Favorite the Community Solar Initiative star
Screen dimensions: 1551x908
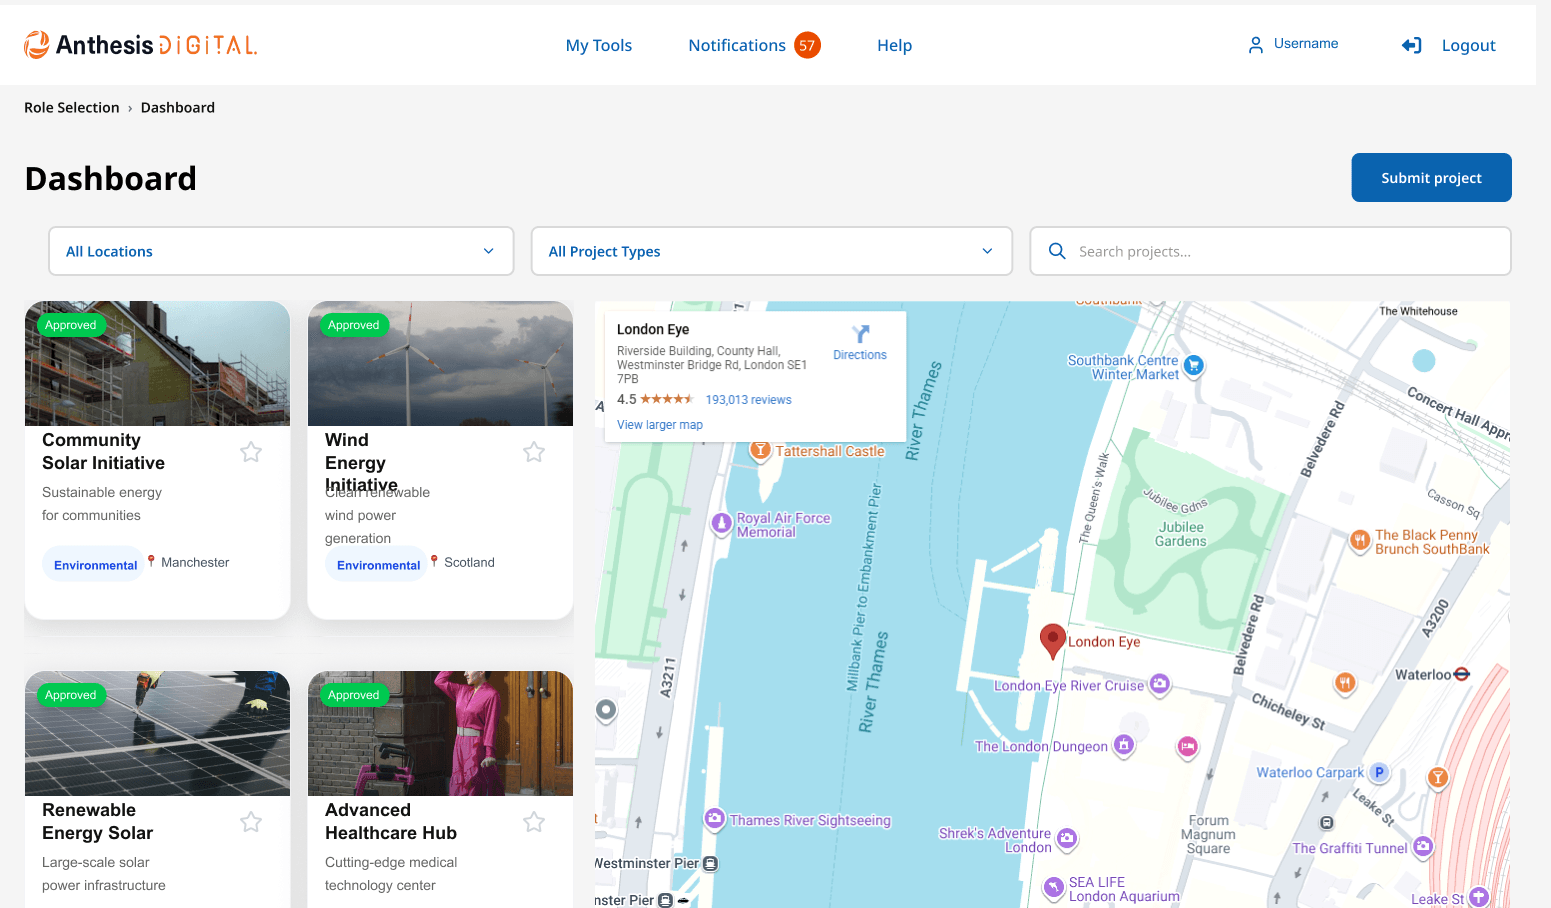pos(251,452)
